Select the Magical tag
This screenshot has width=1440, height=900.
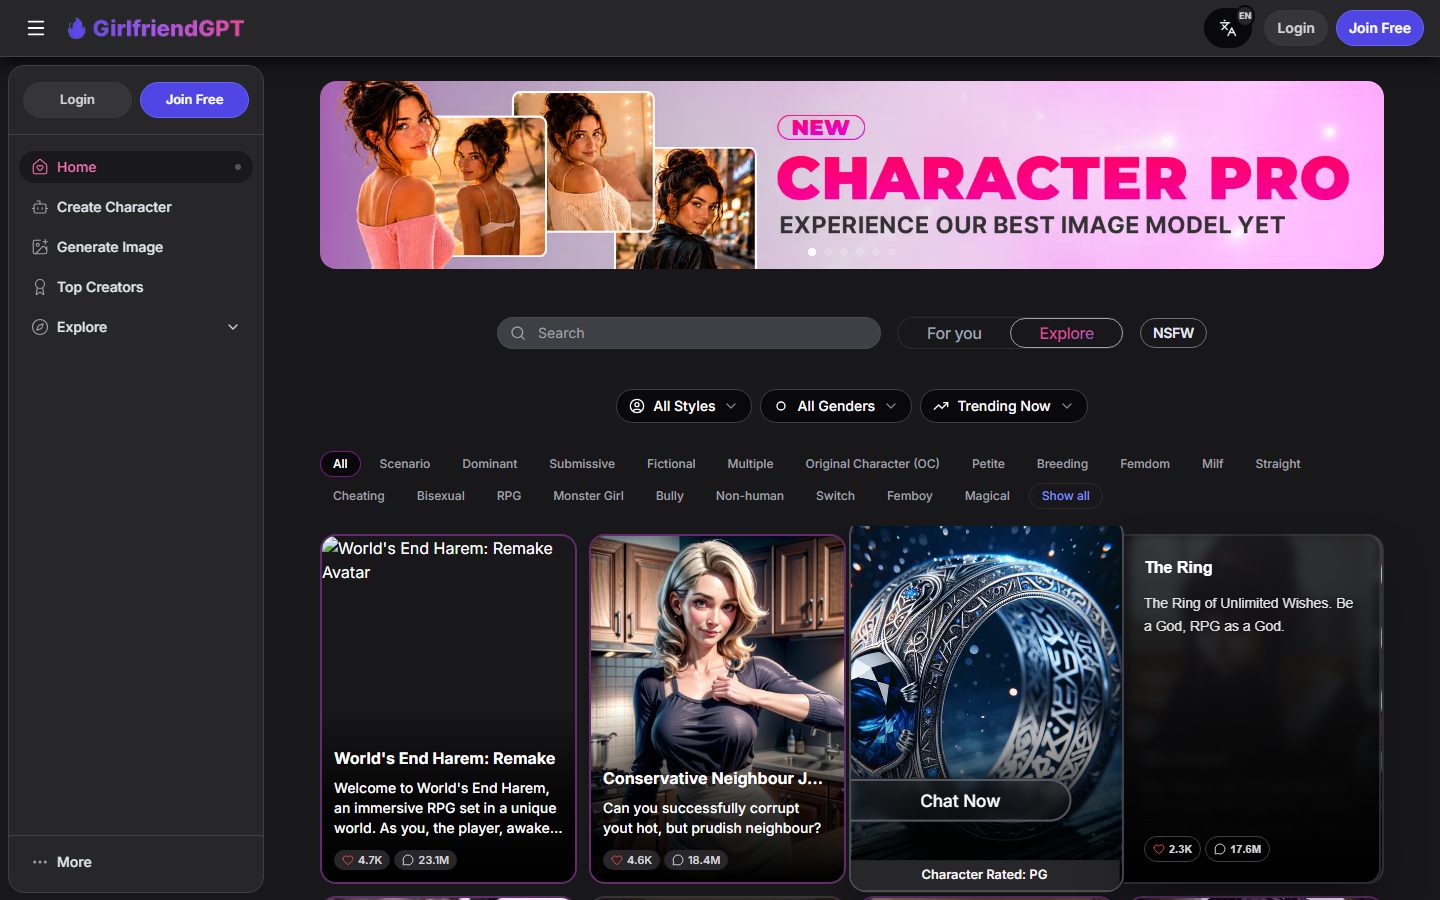(x=987, y=496)
